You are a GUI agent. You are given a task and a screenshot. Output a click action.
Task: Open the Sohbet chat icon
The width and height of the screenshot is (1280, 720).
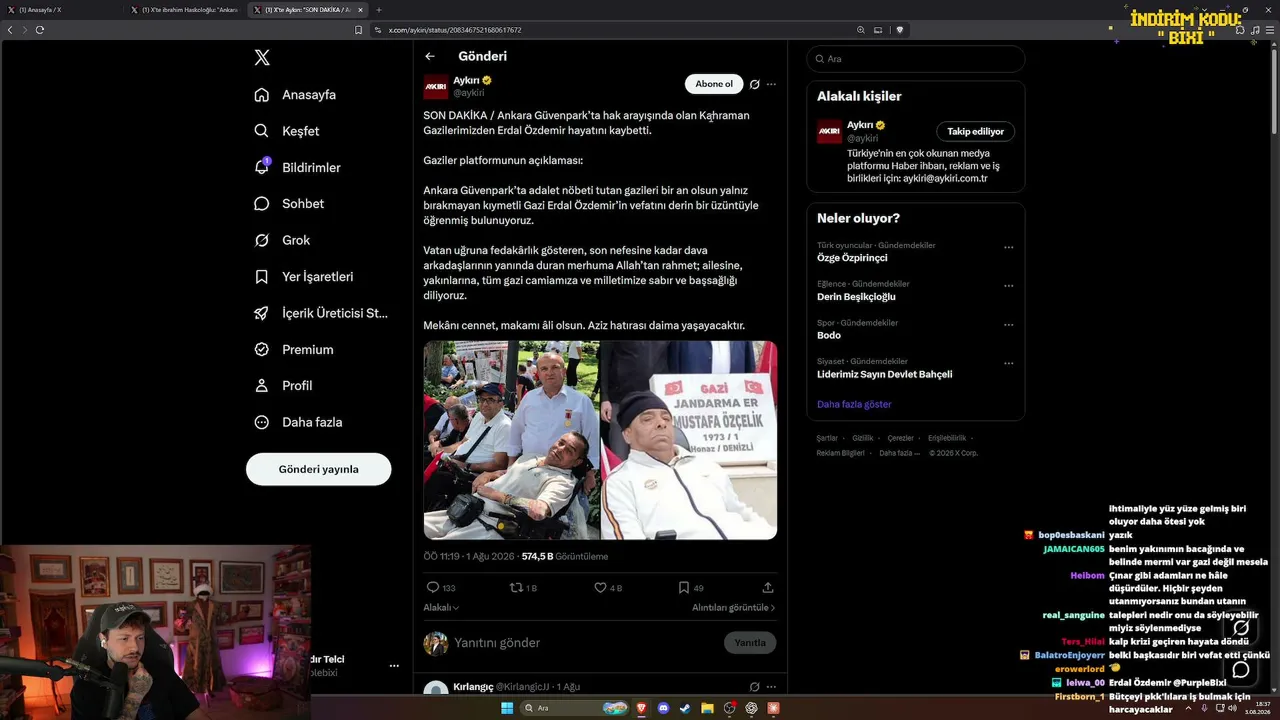(x=262, y=204)
